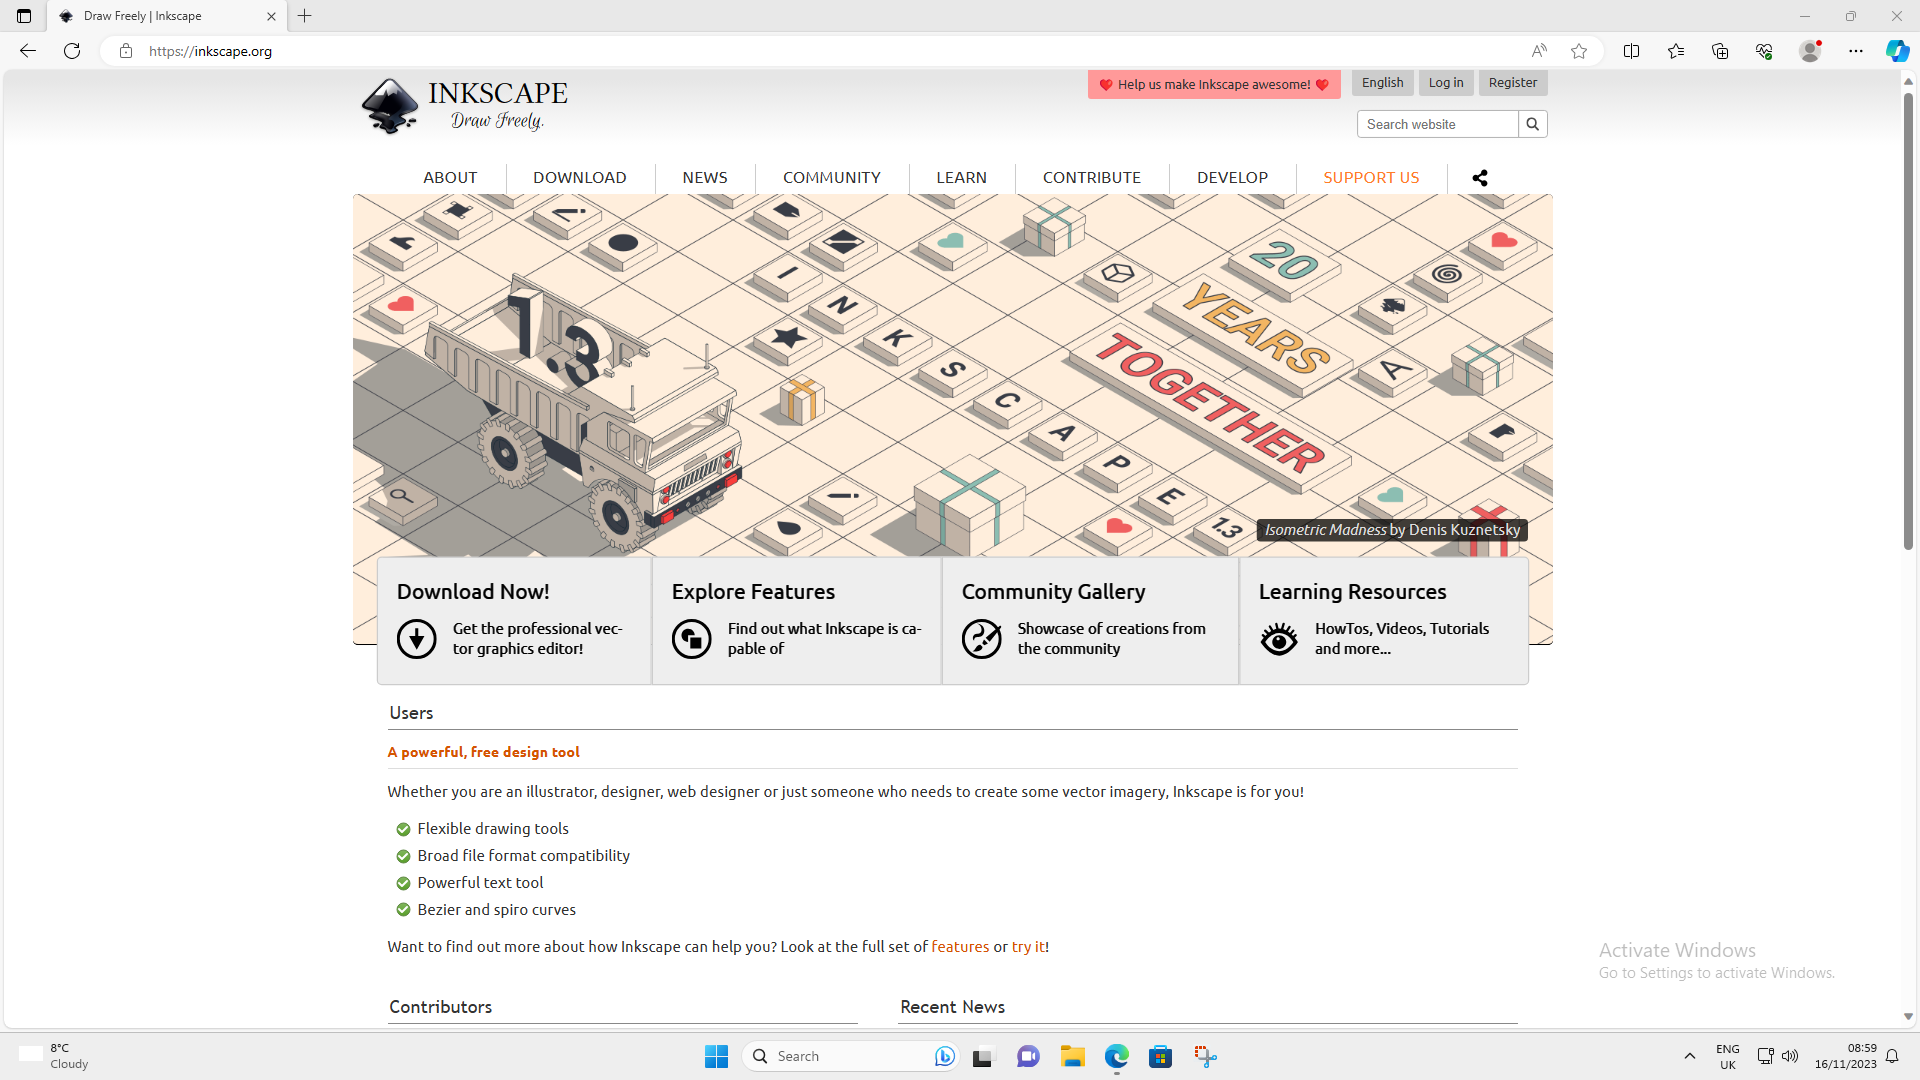Click the Inkscape logo
Viewport: 1920px width, 1080px height.
390,105
